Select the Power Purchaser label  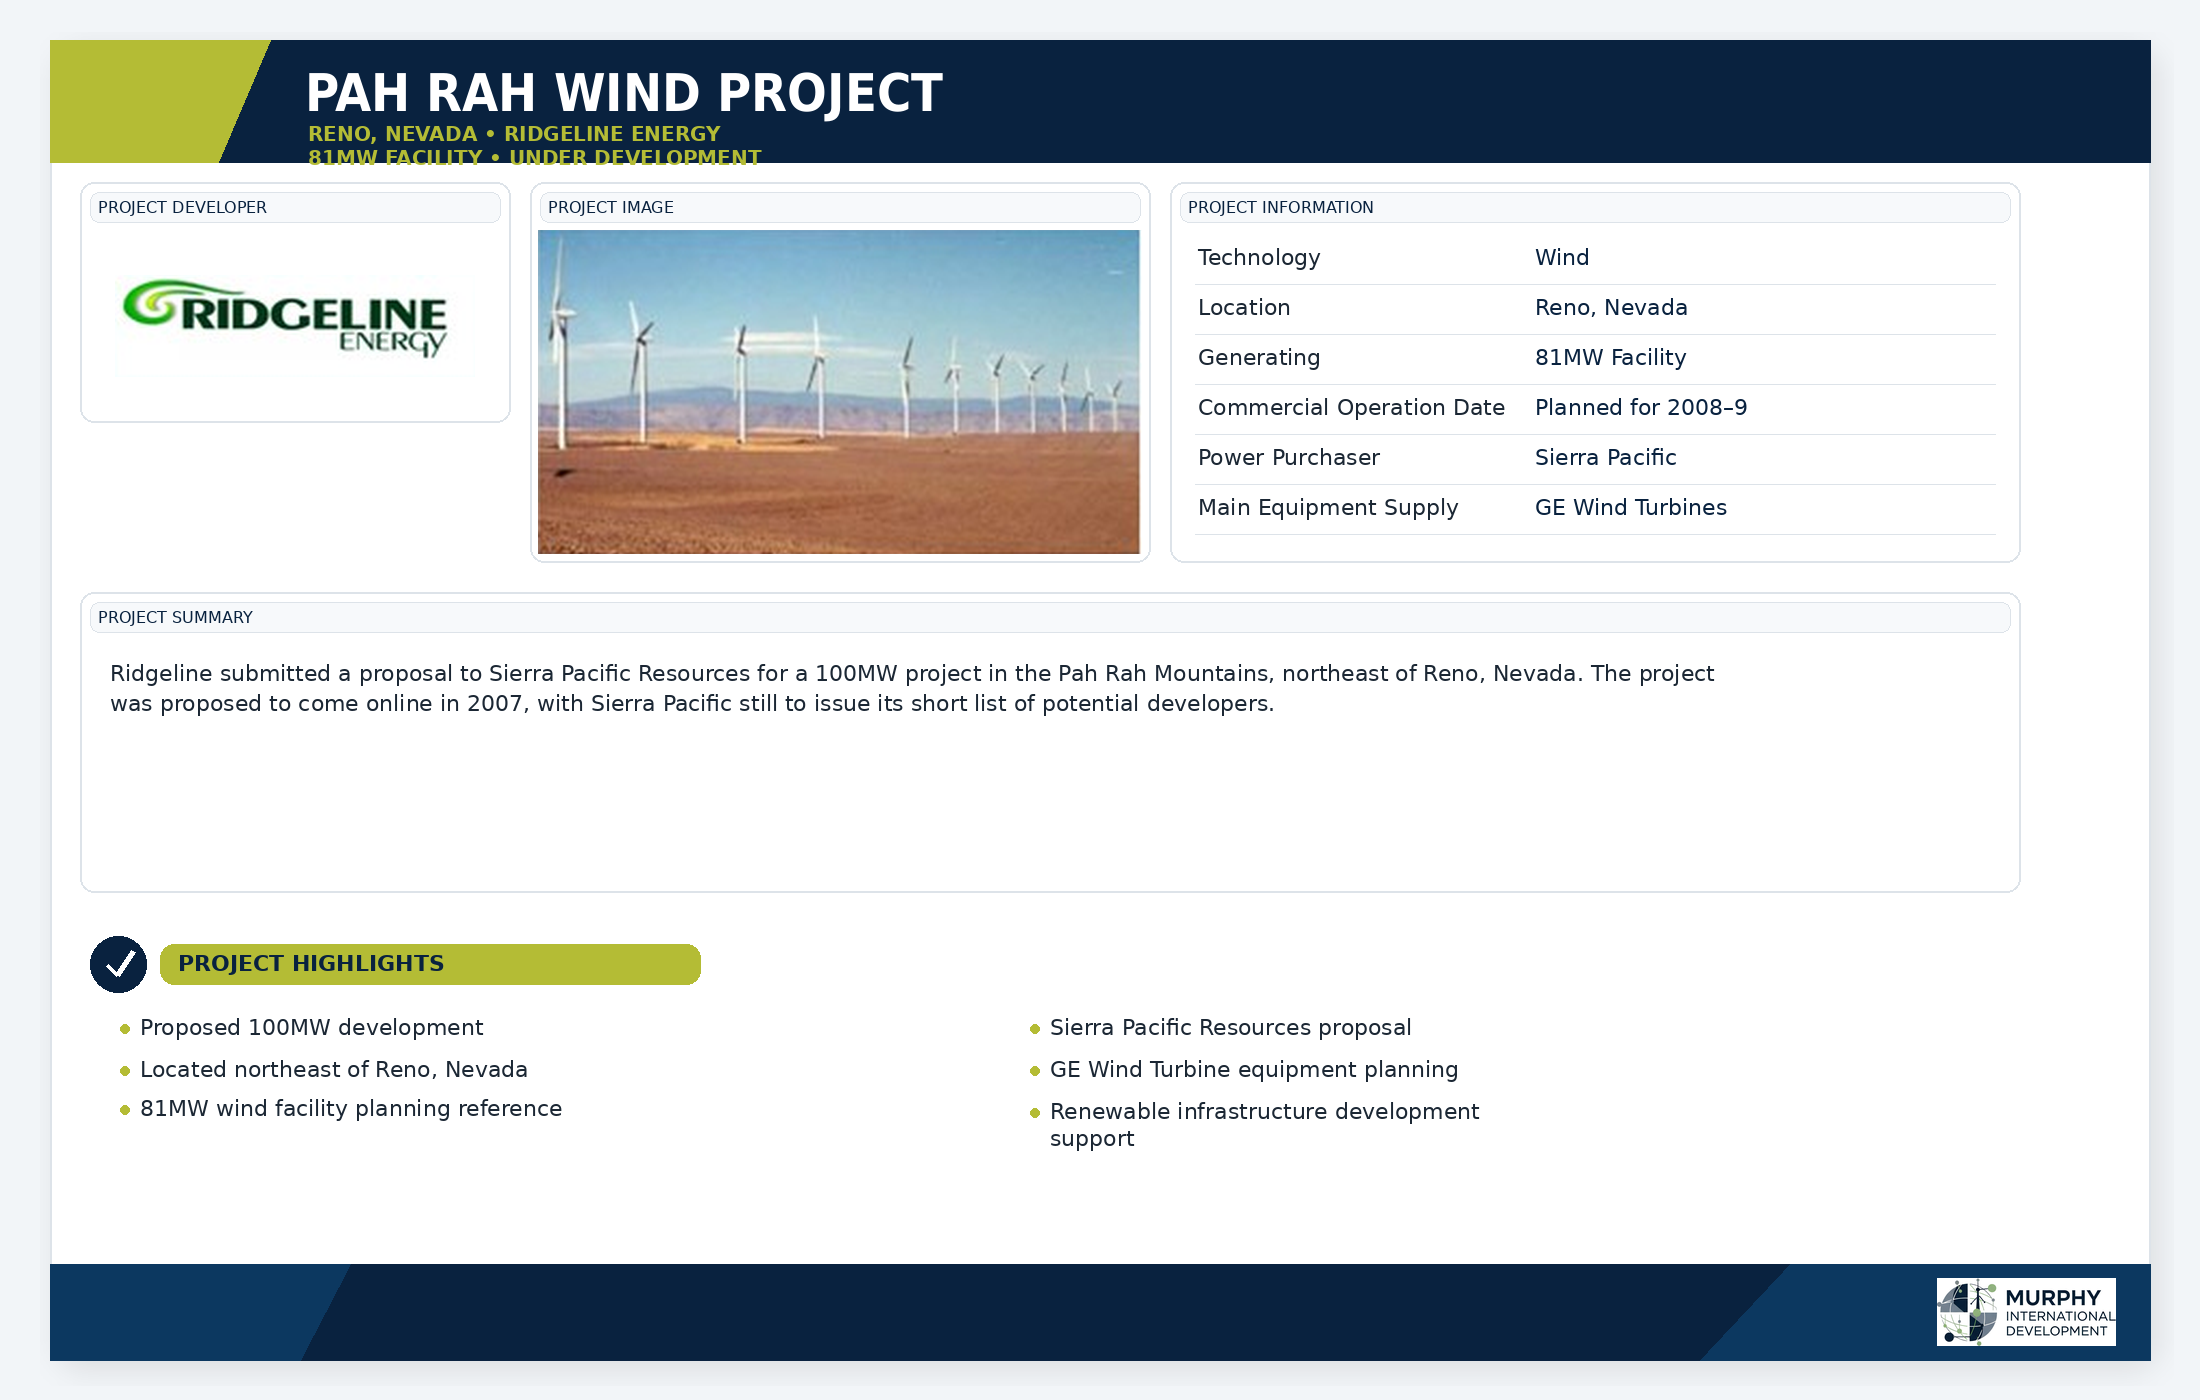pos(1289,458)
